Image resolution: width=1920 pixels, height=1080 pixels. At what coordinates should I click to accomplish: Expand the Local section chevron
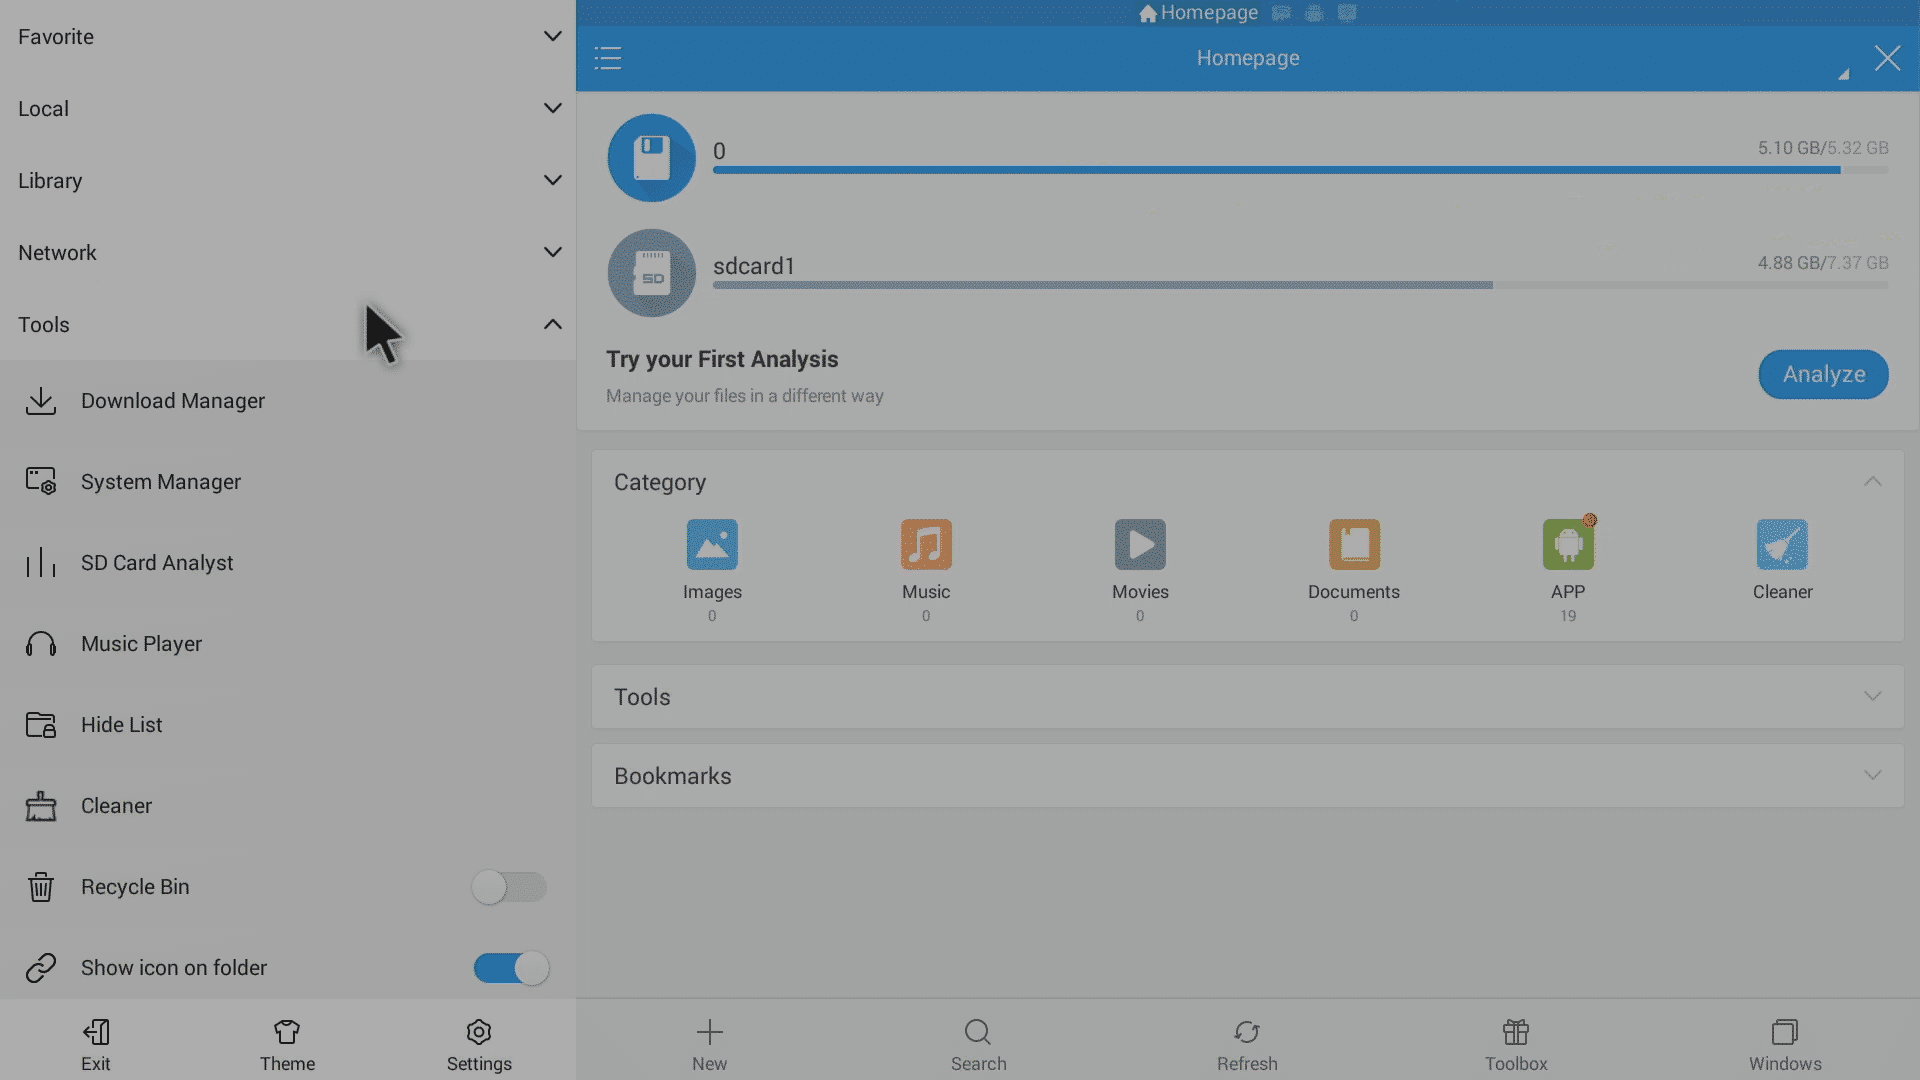(x=552, y=108)
